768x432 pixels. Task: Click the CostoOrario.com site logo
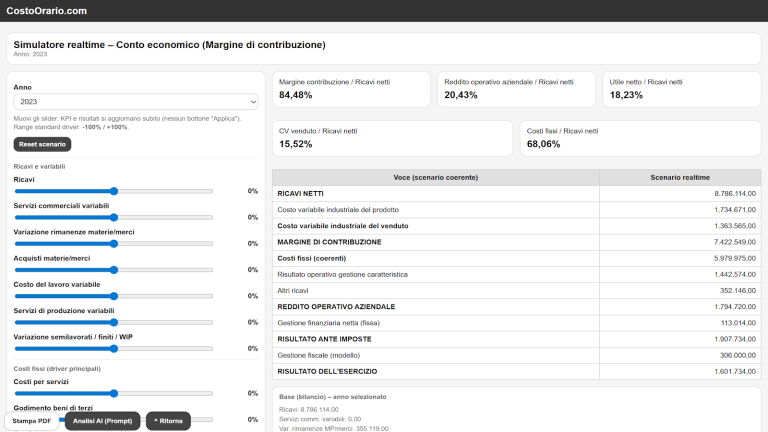click(46, 10)
